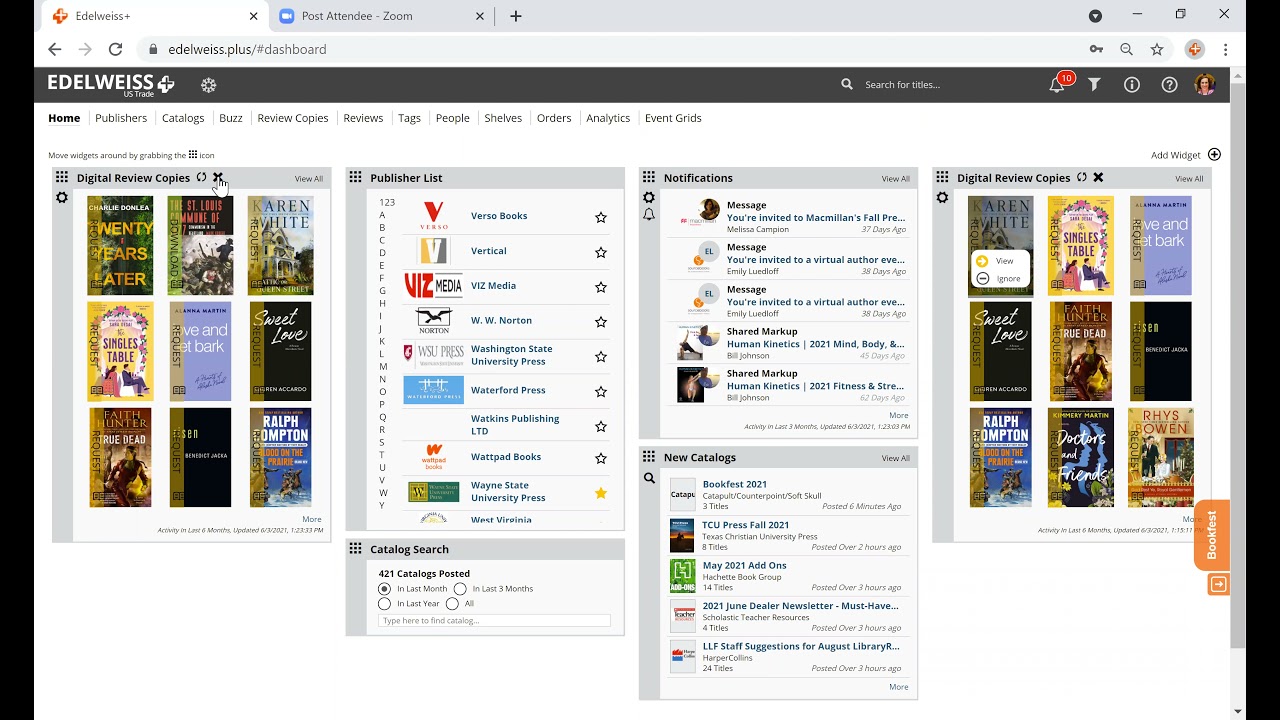The height and width of the screenshot is (720, 1280).
Task: Open settings gear of left Digital Review Copies
Action: pyautogui.click(x=62, y=198)
